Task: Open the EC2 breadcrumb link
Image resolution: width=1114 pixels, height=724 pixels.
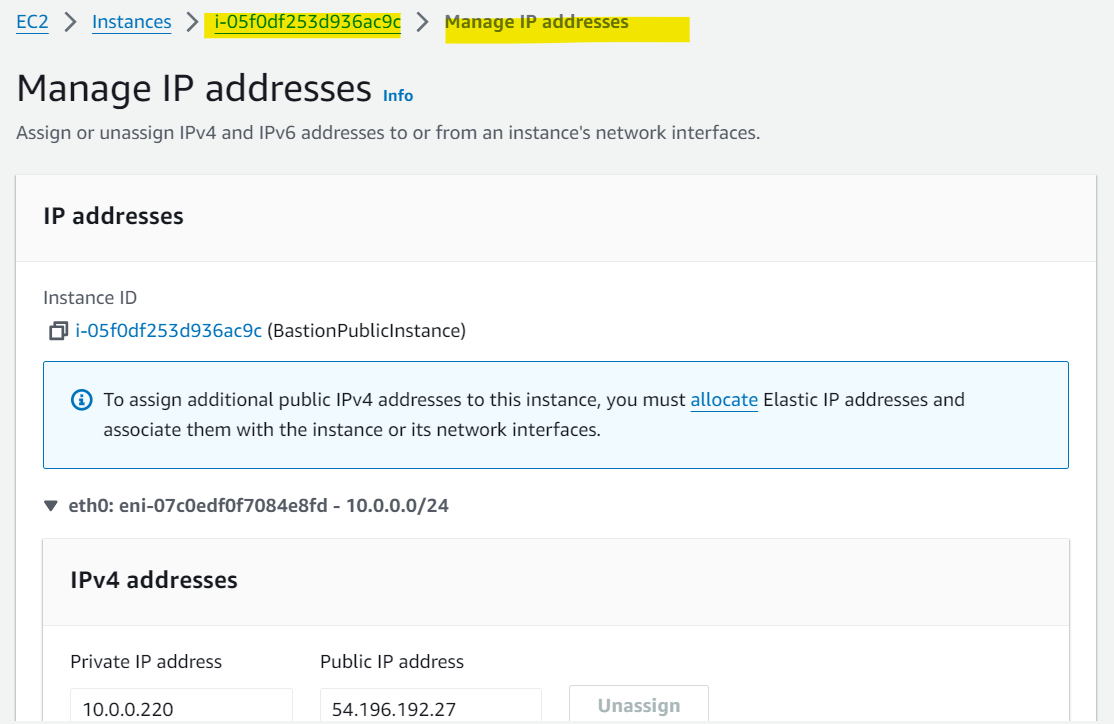Action: point(32,22)
